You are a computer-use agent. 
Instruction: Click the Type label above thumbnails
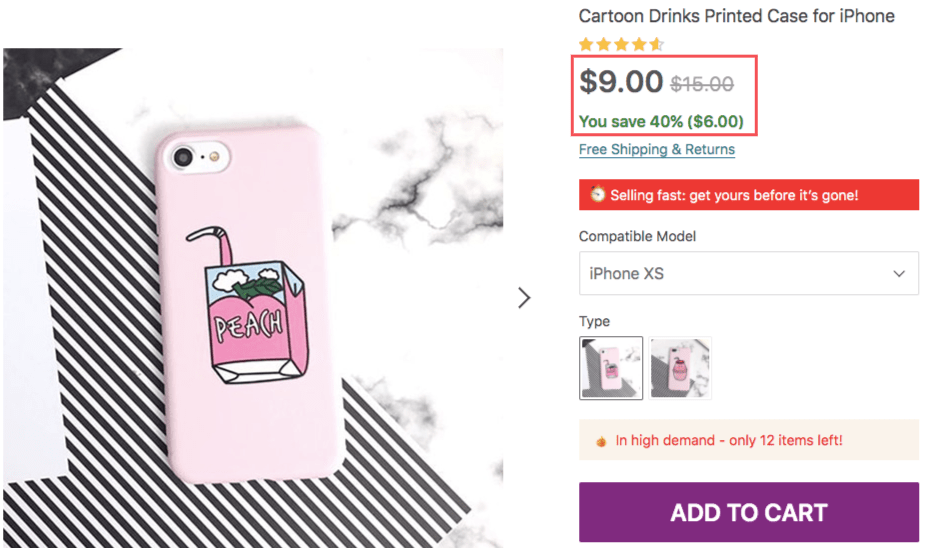594,321
